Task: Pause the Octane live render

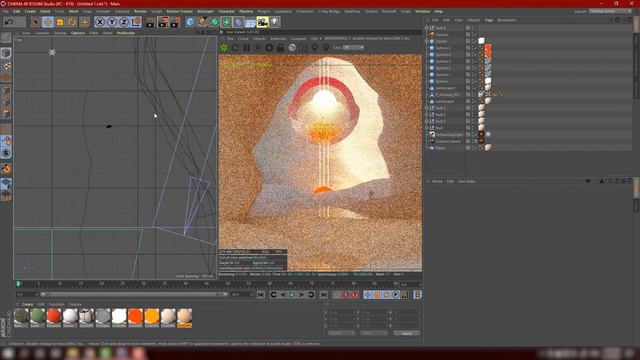Action: [247, 48]
